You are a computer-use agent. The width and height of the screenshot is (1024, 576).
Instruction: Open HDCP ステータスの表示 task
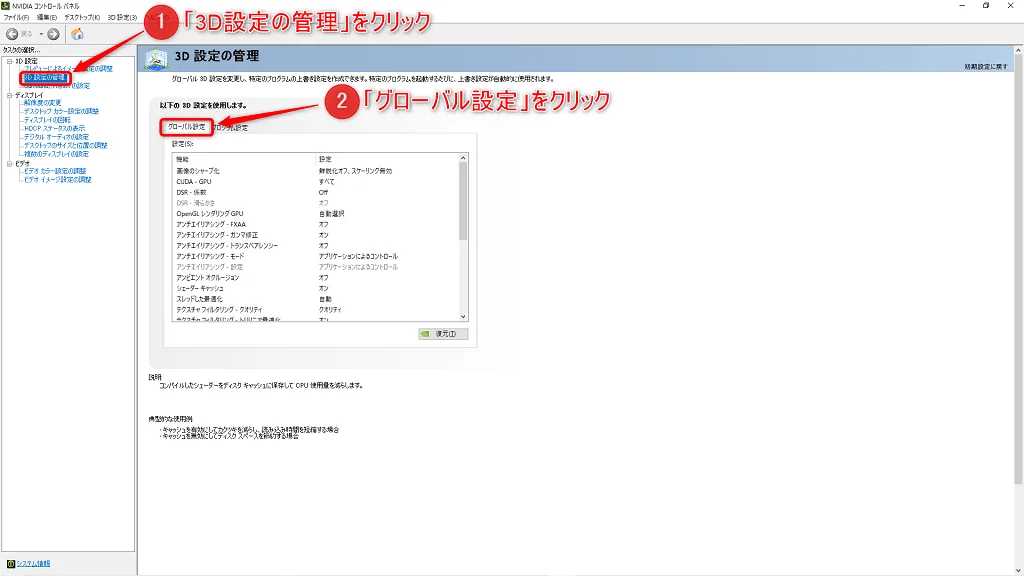(x=54, y=129)
